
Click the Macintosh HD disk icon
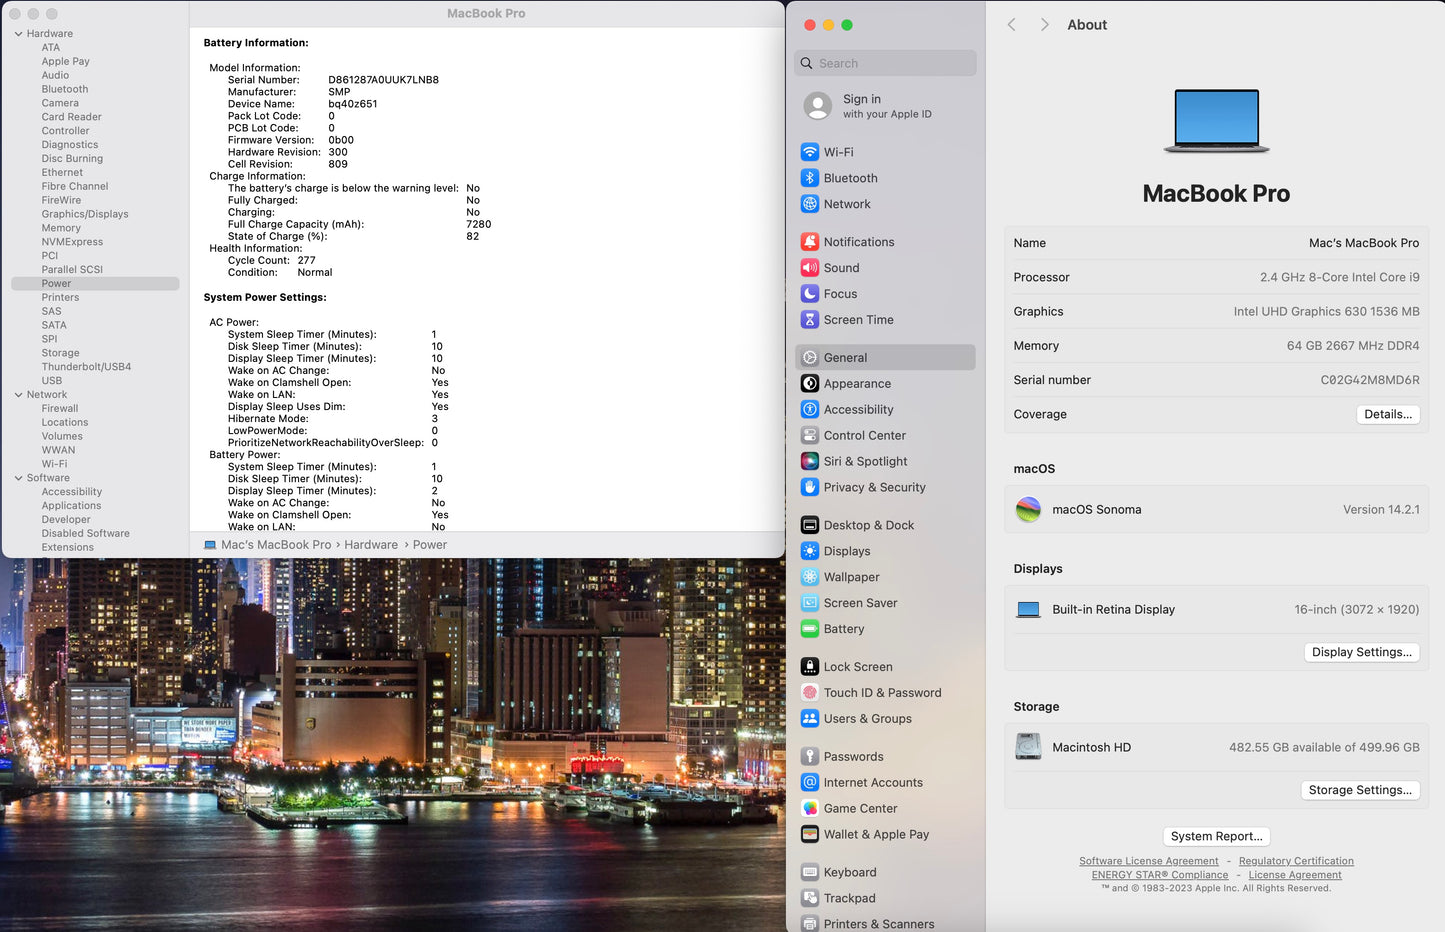1028,747
